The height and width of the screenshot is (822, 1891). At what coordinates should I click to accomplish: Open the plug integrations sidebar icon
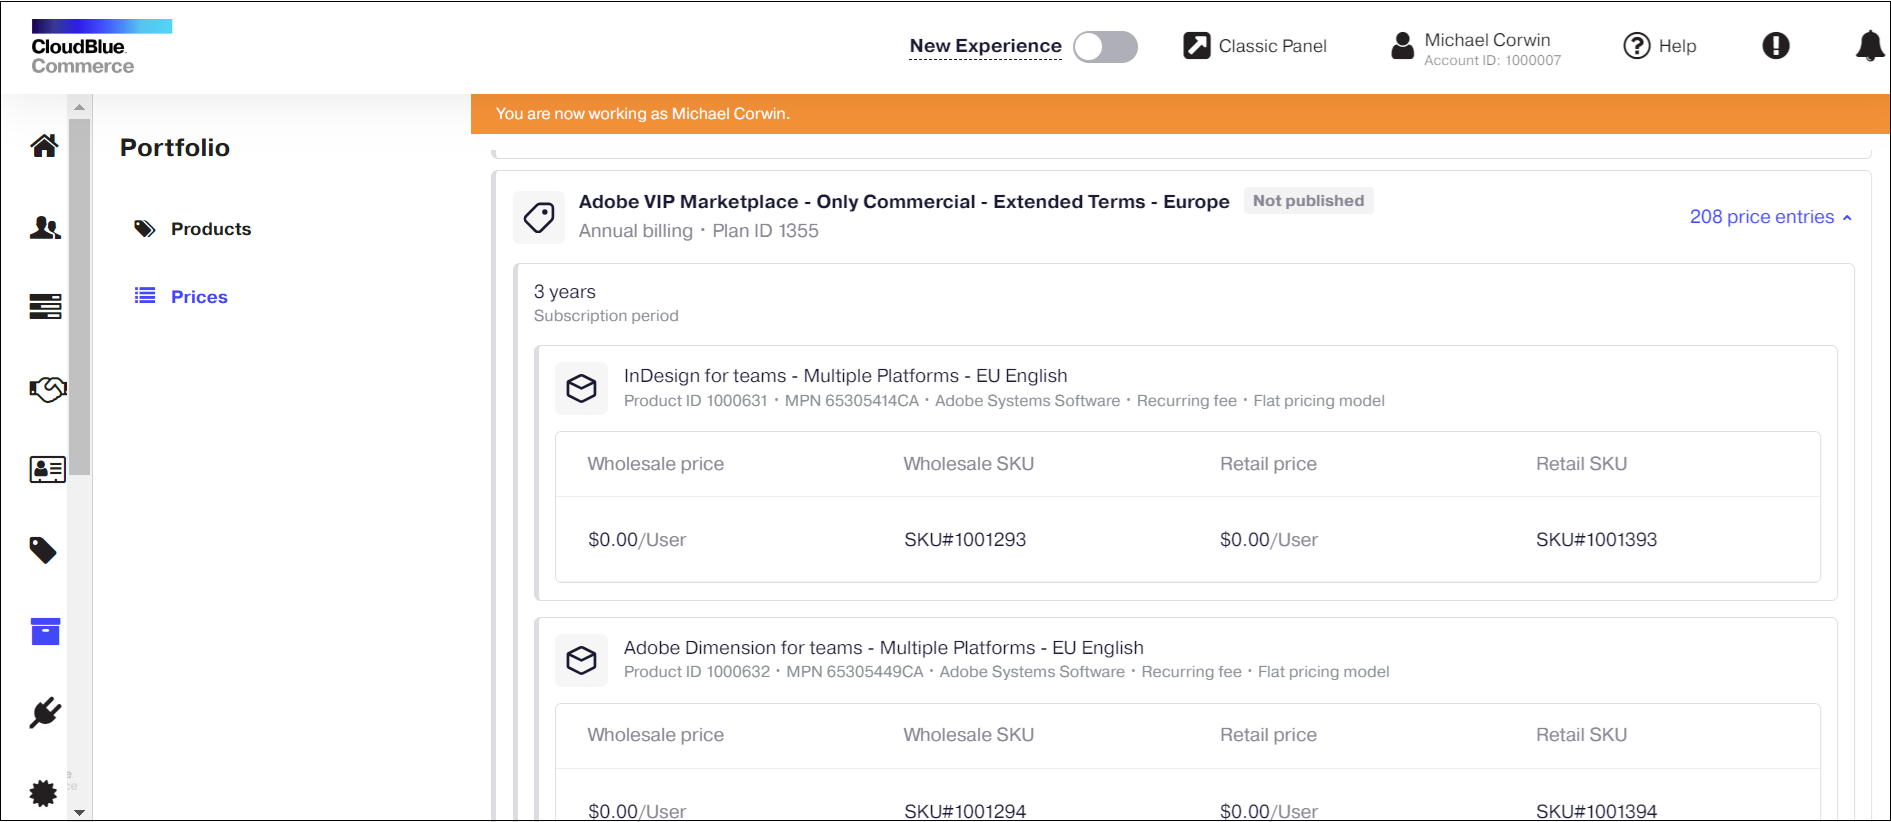pyautogui.click(x=45, y=713)
